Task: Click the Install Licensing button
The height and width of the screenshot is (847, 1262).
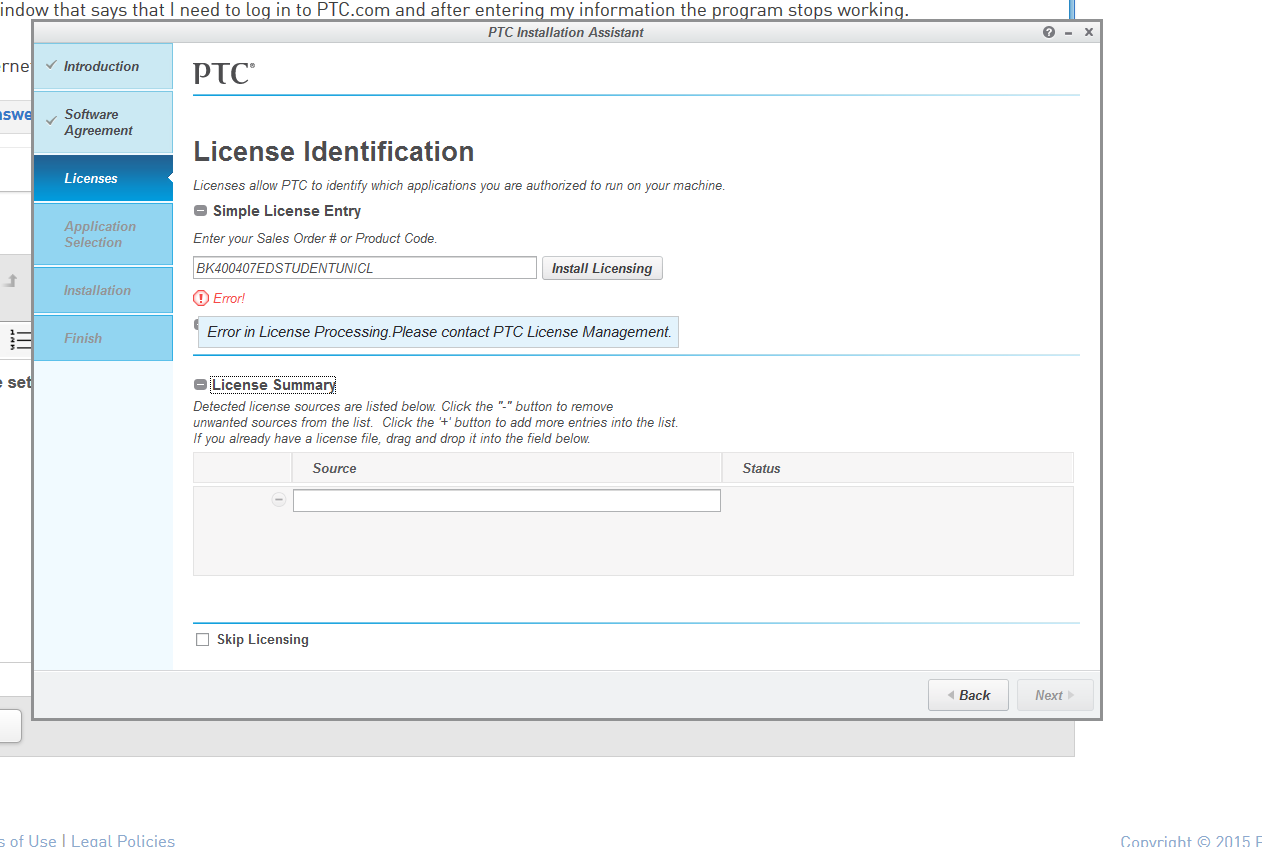Action: tap(602, 268)
